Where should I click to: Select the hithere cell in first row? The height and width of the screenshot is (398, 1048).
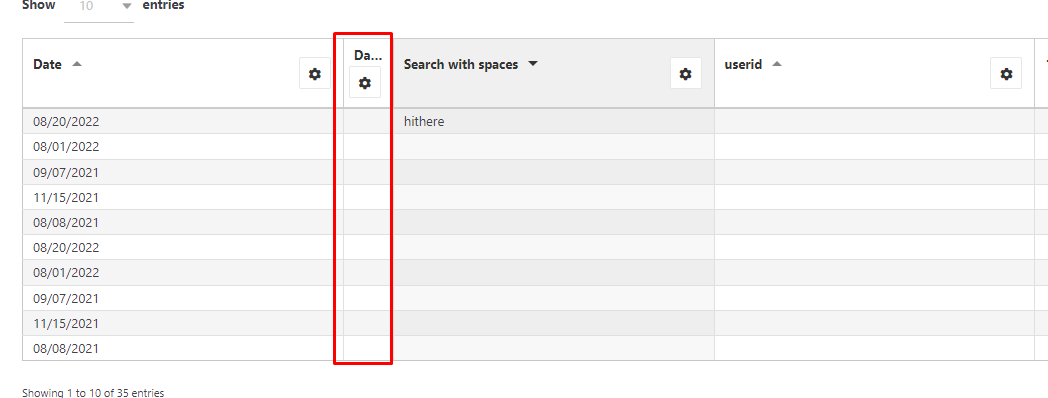pos(554,122)
